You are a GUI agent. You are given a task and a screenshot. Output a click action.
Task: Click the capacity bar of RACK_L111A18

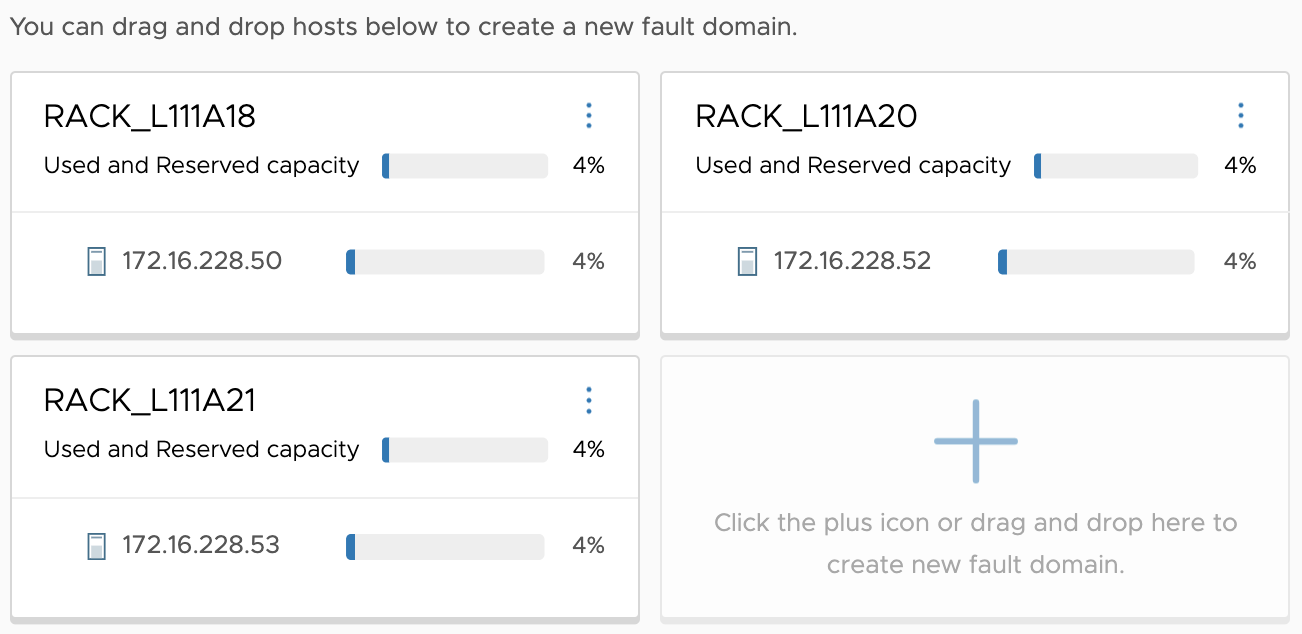463,165
